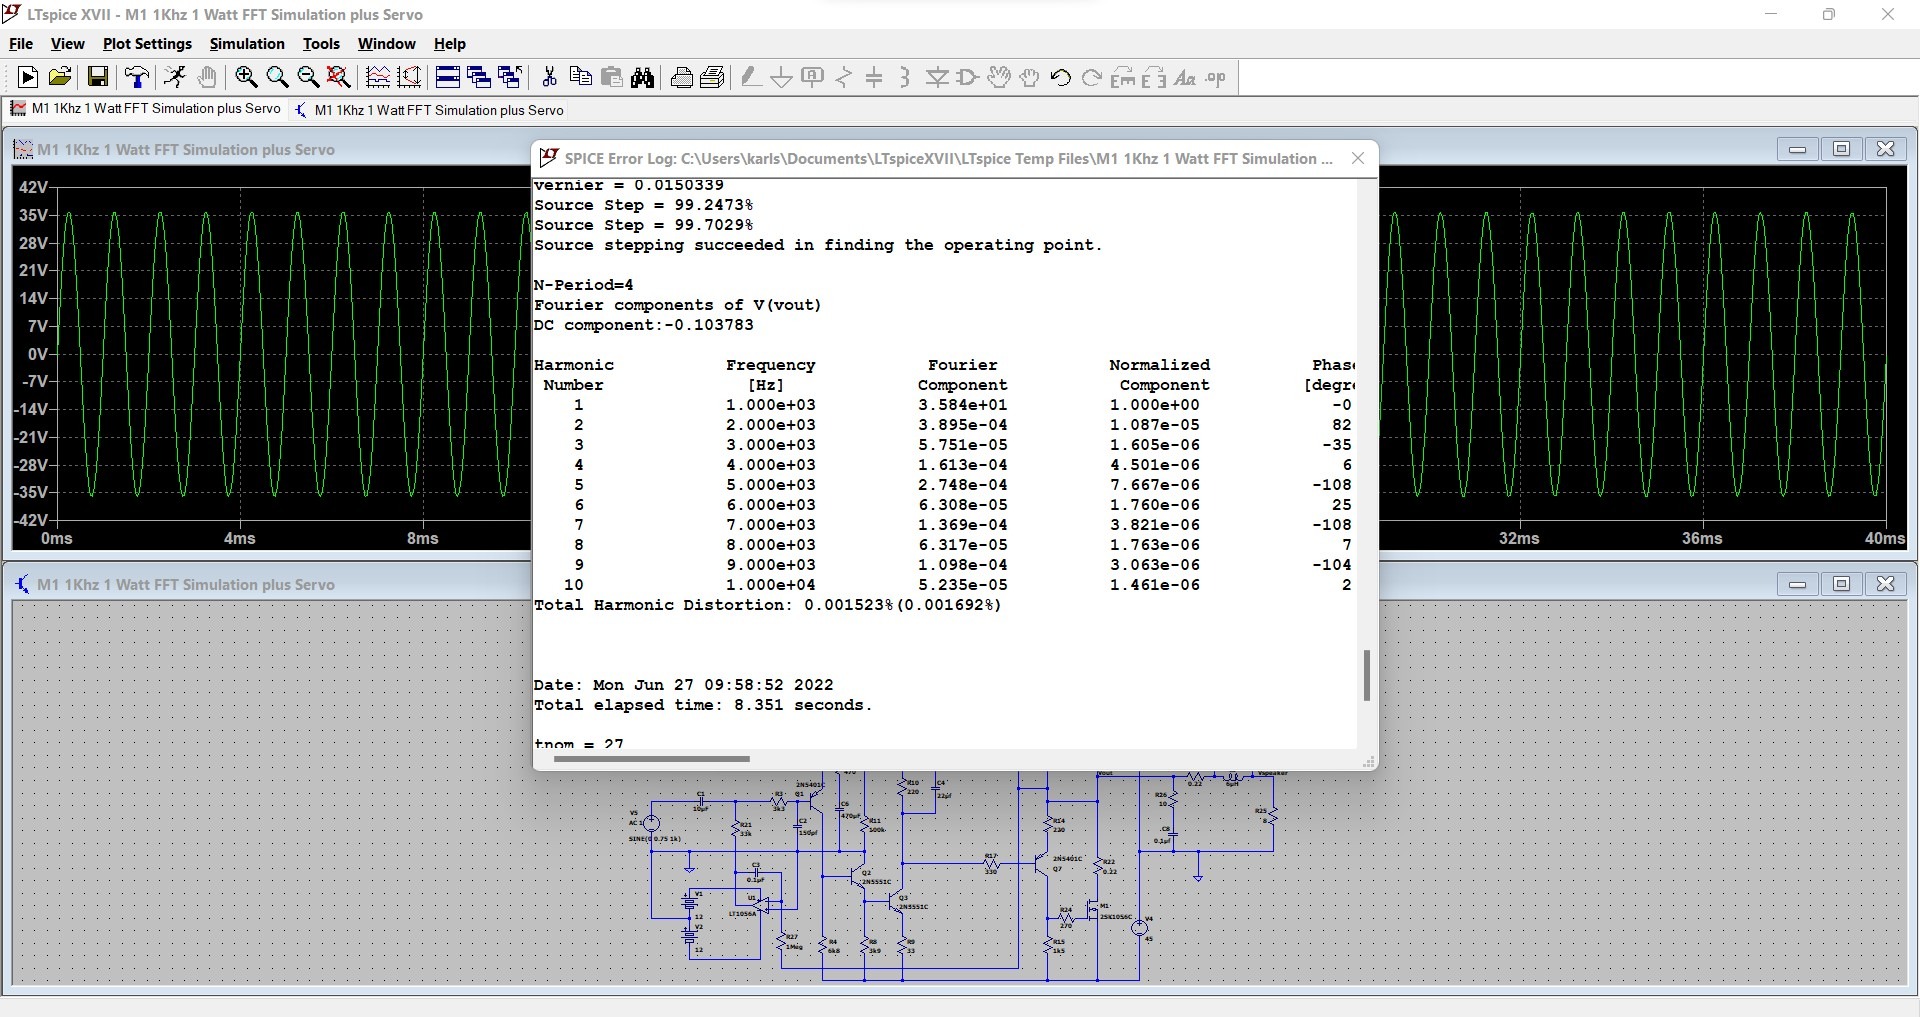Click the Aa text tool icon

(x=1185, y=77)
